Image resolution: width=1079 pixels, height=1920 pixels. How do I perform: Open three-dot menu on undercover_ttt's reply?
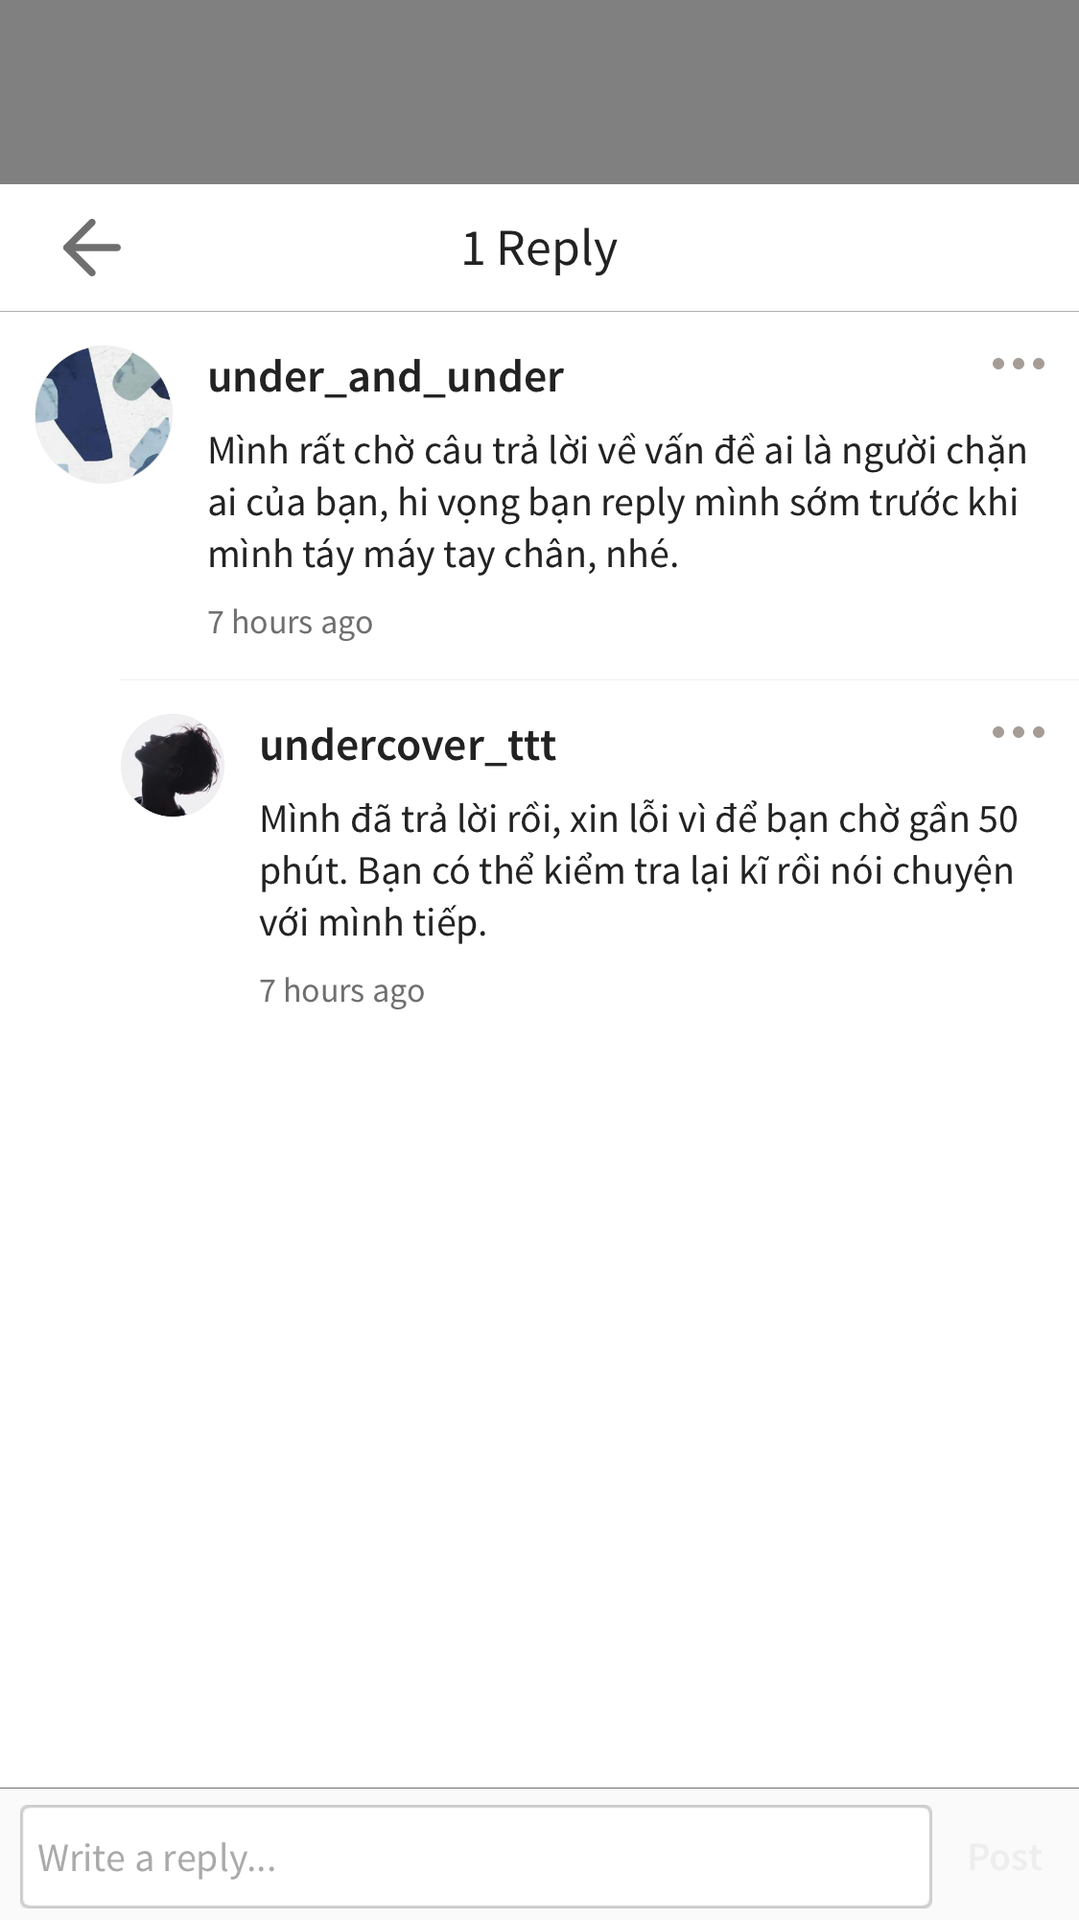(1018, 732)
